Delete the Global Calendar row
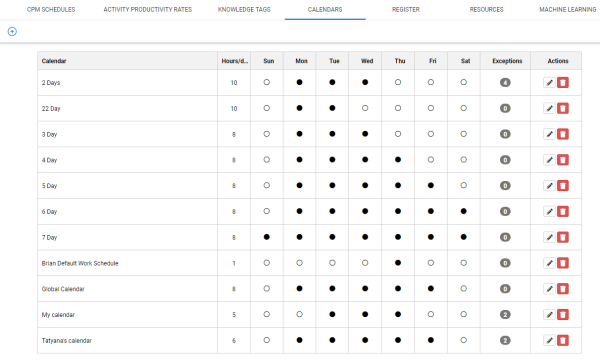Image resolution: width=600 pixels, height=361 pixels. (x=563, y=289)
